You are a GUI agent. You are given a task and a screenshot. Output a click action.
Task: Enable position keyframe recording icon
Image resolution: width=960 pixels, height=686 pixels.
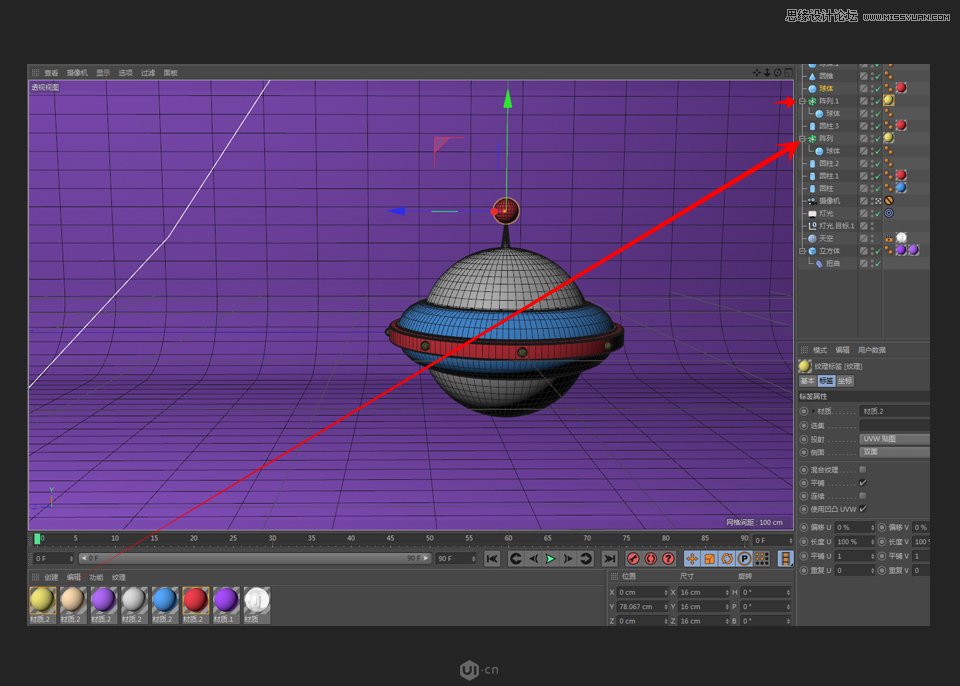[x=690, y=558]
